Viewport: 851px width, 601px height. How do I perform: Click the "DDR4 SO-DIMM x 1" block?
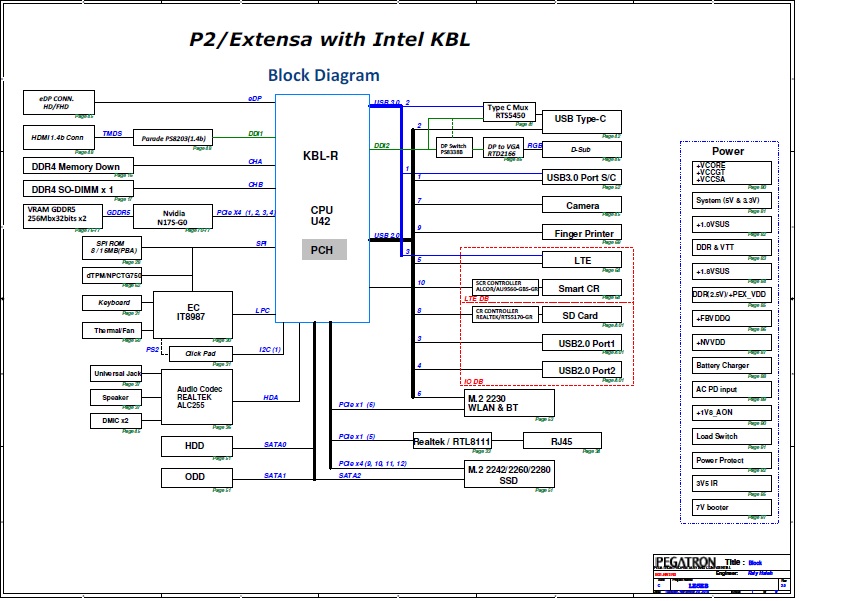coord(78,189)
